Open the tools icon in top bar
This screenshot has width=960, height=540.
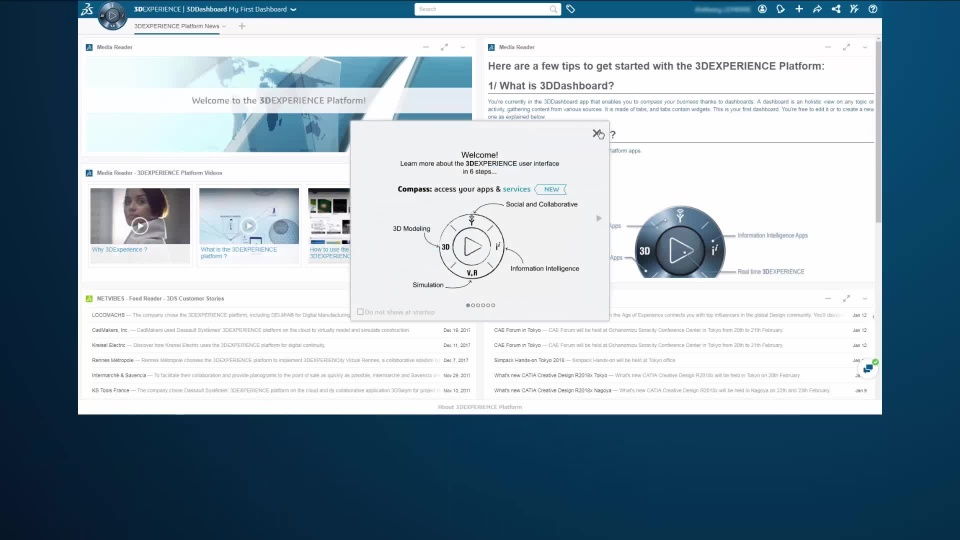(854, 9)
